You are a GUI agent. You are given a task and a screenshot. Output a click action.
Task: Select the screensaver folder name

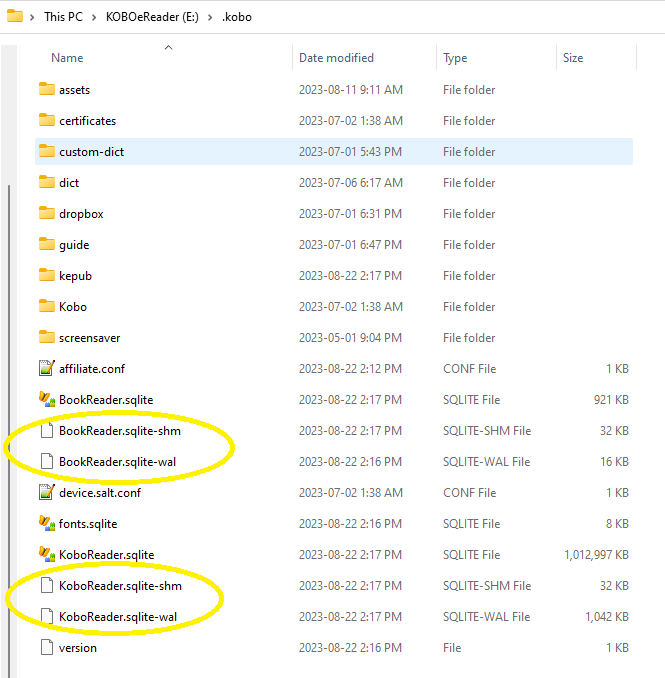click(x=90, y=338)
